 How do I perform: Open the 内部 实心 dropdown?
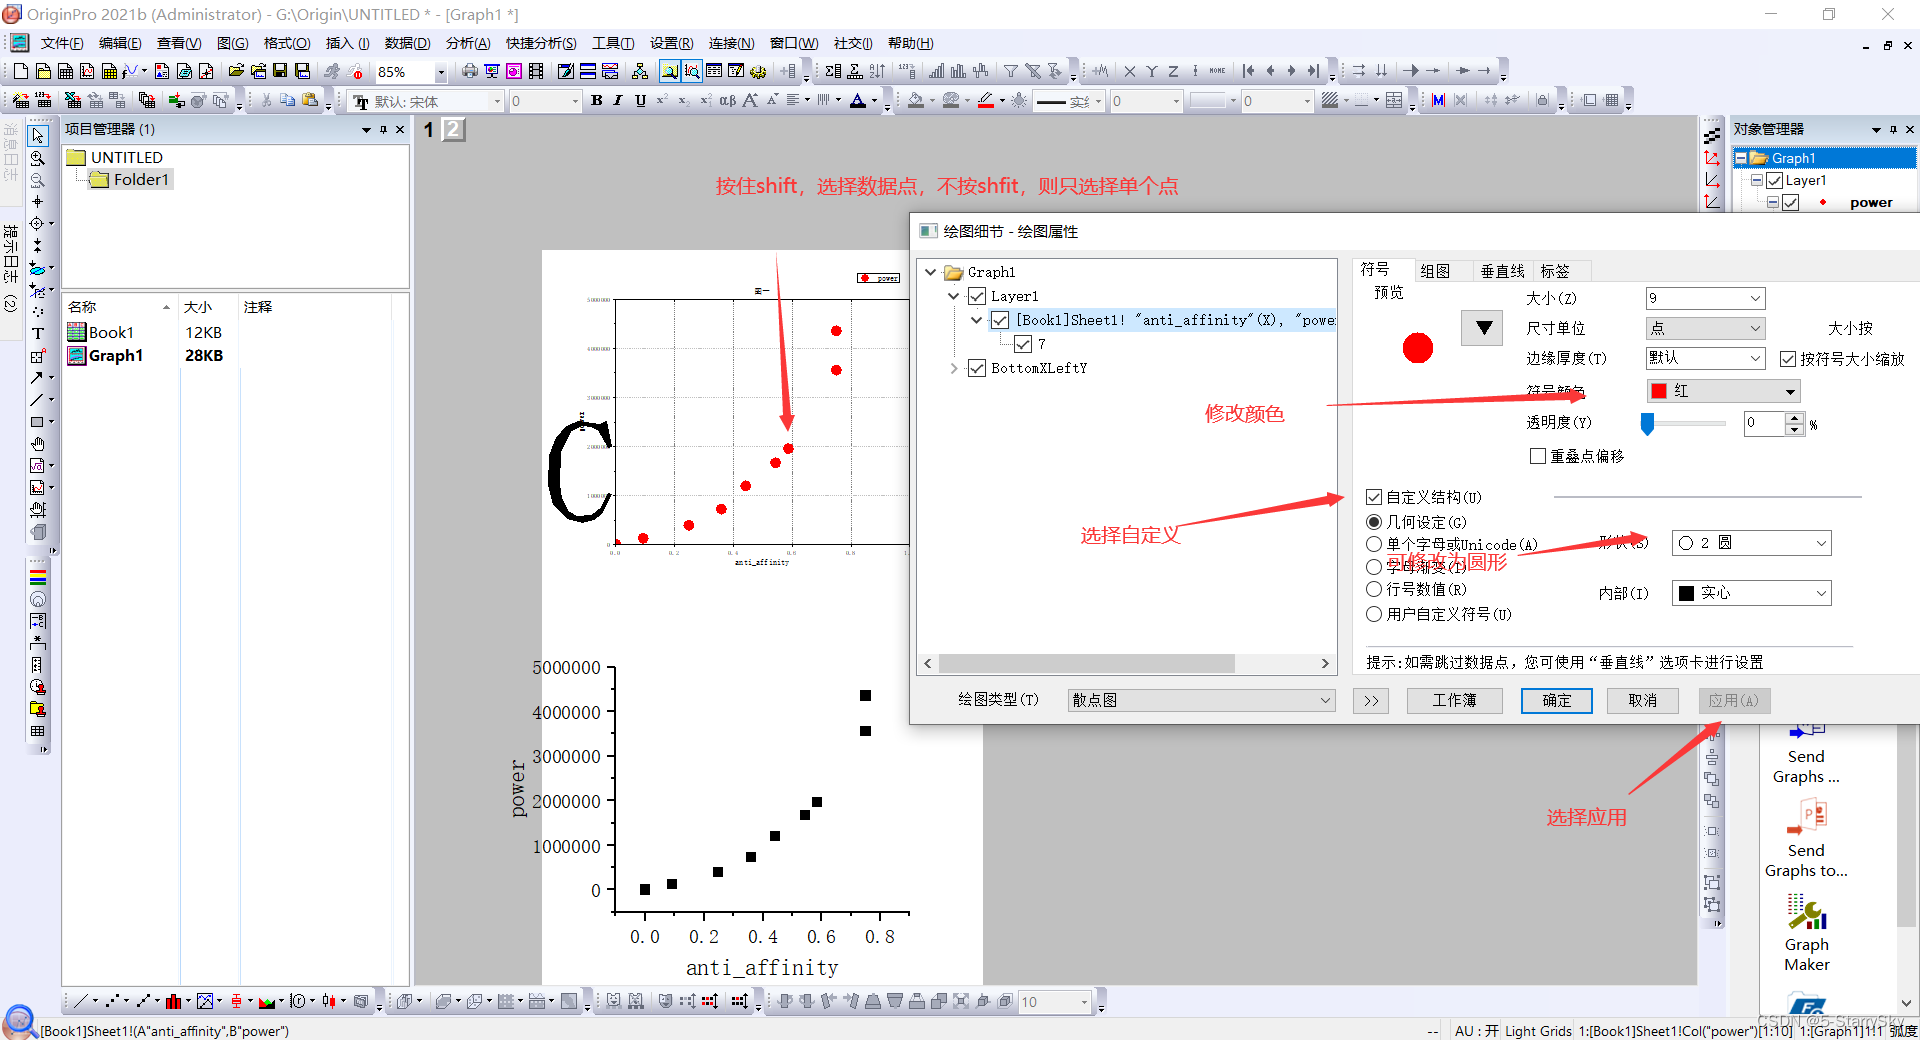[1752, 593]
